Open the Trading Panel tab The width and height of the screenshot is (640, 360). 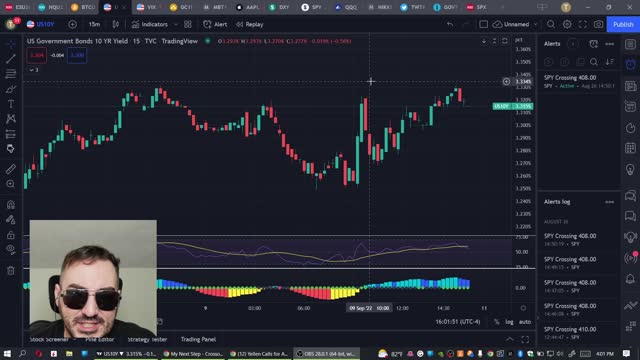click(198, 339)
